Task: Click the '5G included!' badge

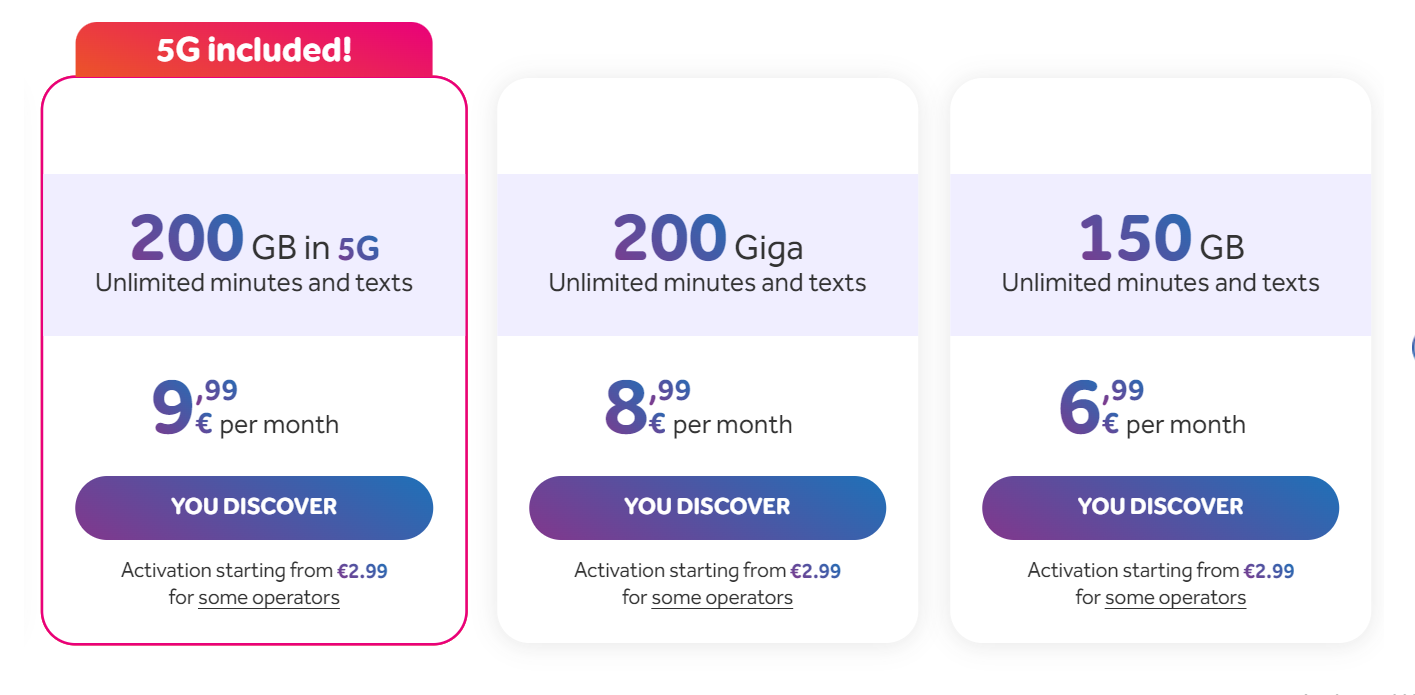Action: [254, 49]
